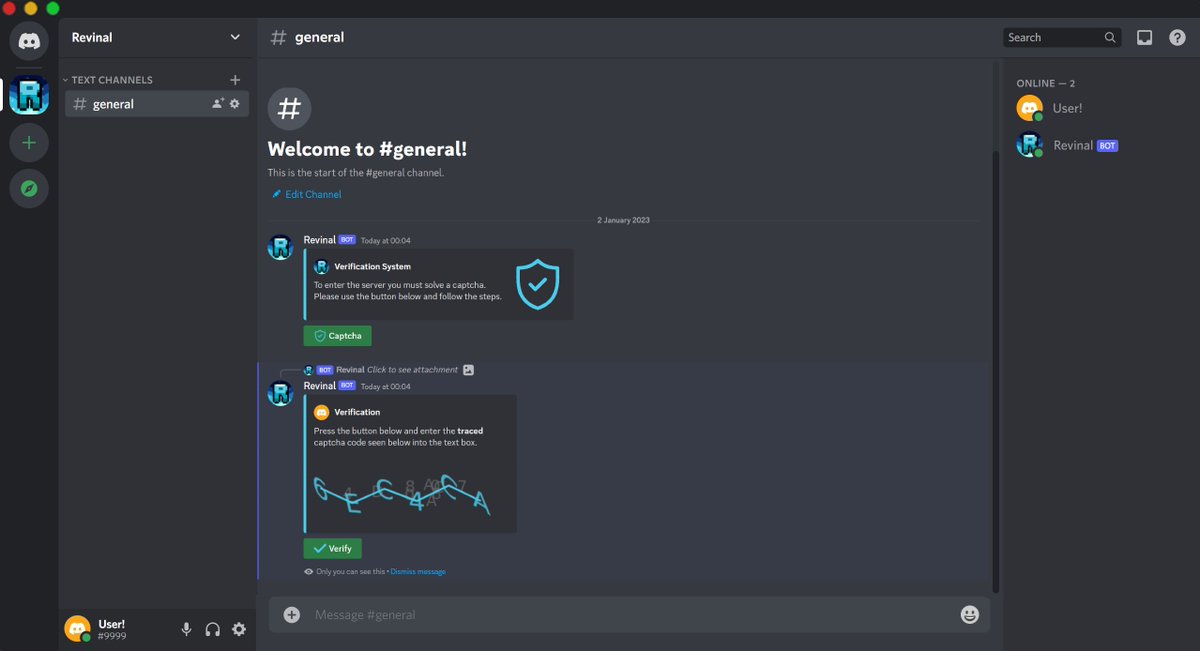
Task: Click Dismiss message link
Action: pyautogui.click(x=418, y=572)
